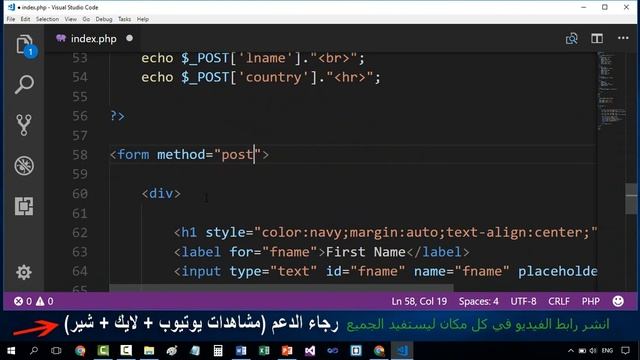Change file encoding via UTF-8
Viewport: 640px width, 360px height.
click(x=523, y=301)
